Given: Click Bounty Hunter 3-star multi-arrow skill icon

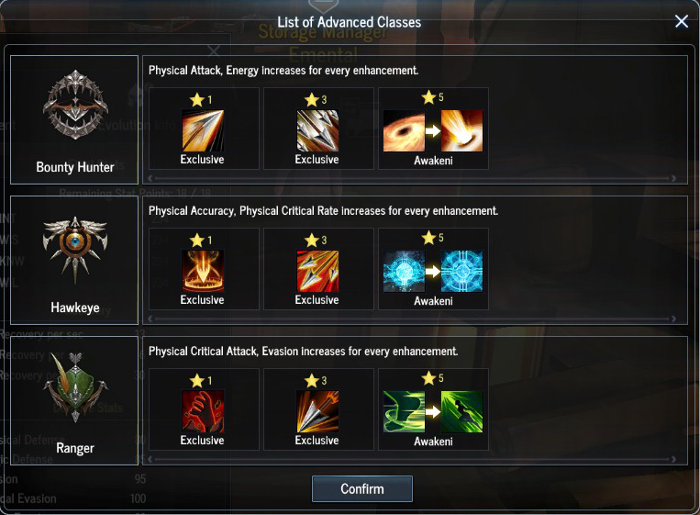Looking at the screenshot, I should (x=317, y=130).
